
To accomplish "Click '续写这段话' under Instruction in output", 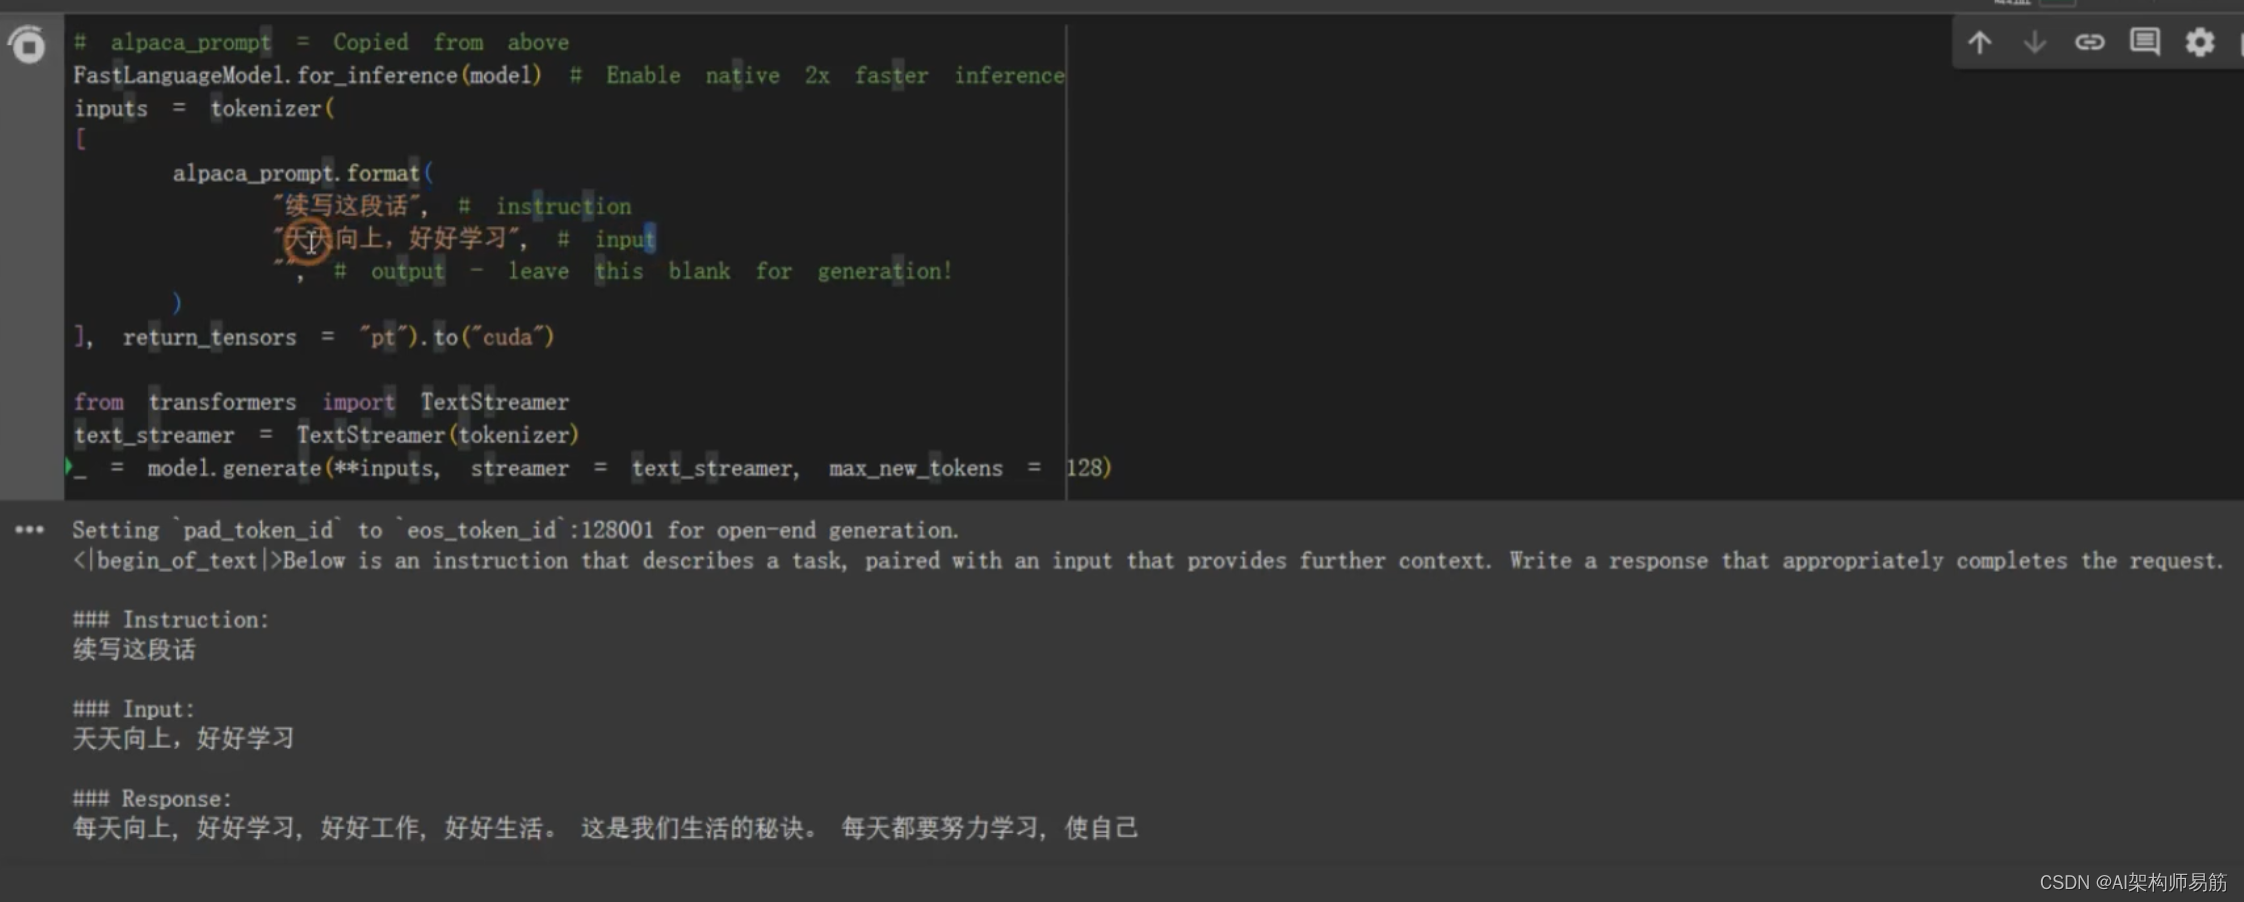I will pyautogui.click(x=134, y=650).
